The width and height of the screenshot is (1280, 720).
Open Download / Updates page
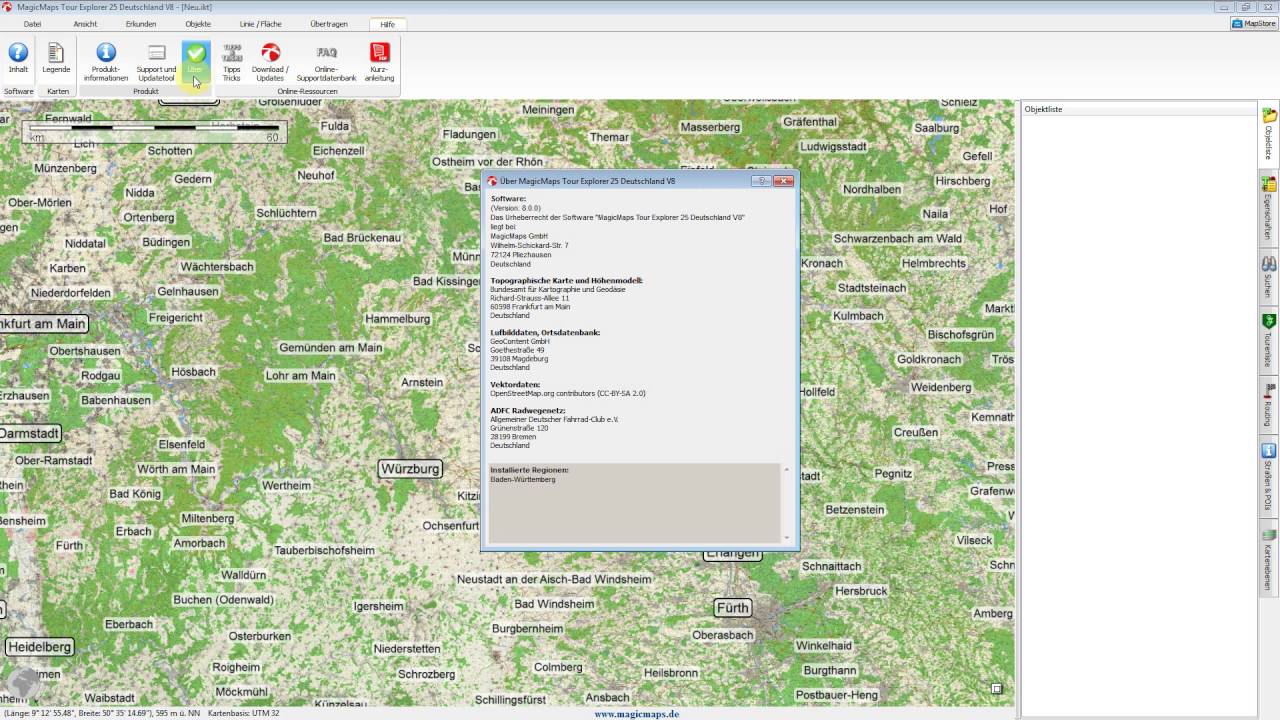pyautogui.click(x=270, y=62)
